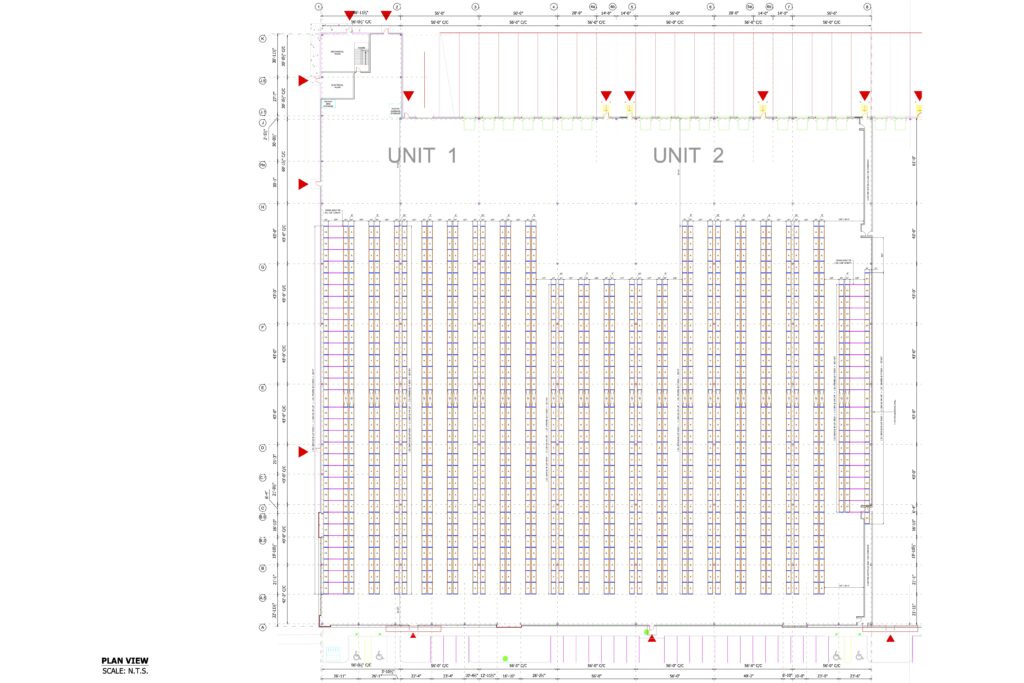
Task: Click the leftmost wheelchair accessible parking symbol
Action: tap(356, 655)
